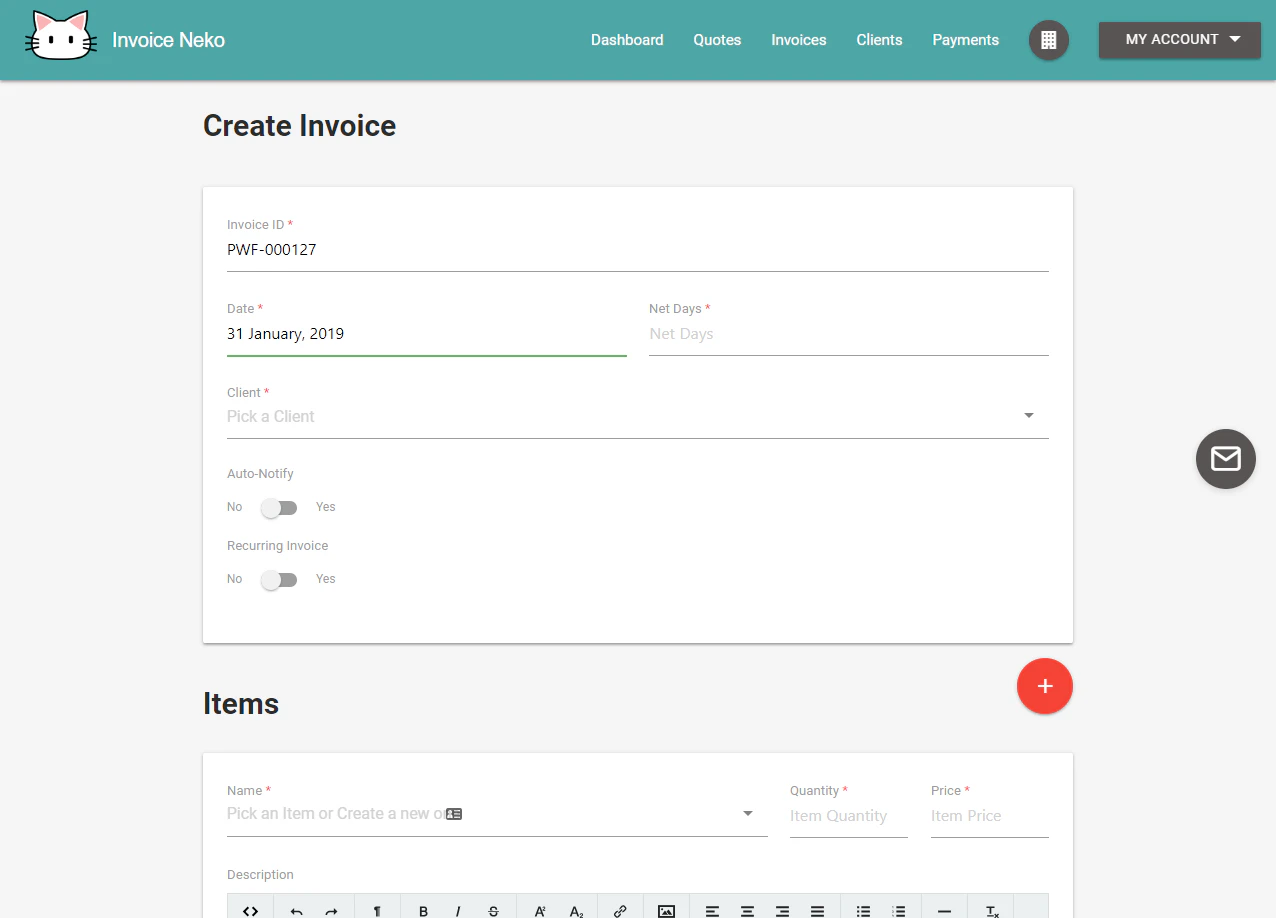The image size is (1276, 918).
Task: Open the company building icon button
Action: (x=1049, y=40)
